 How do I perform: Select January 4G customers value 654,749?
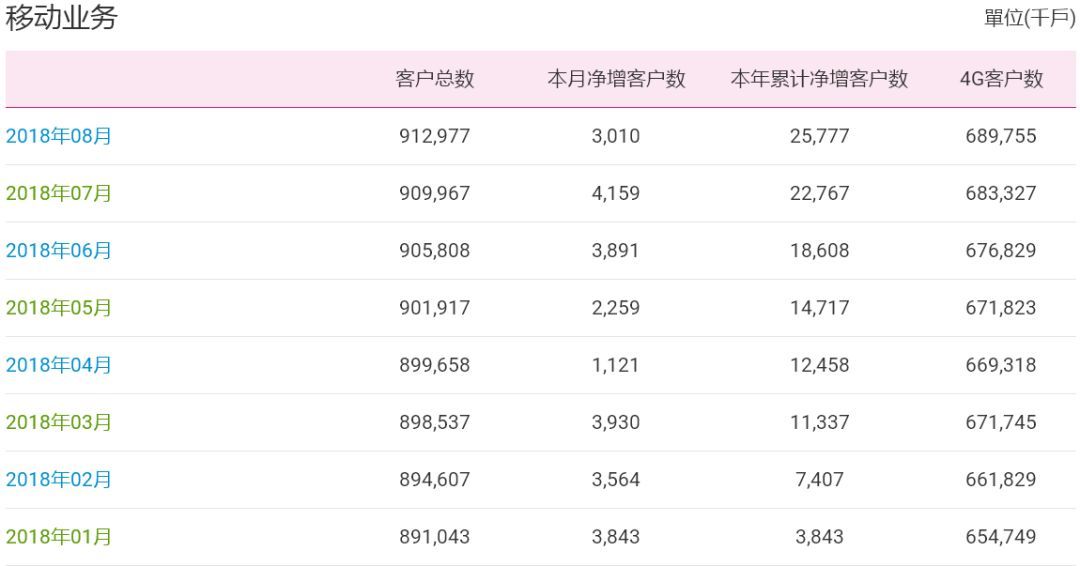pos(1001,536)
